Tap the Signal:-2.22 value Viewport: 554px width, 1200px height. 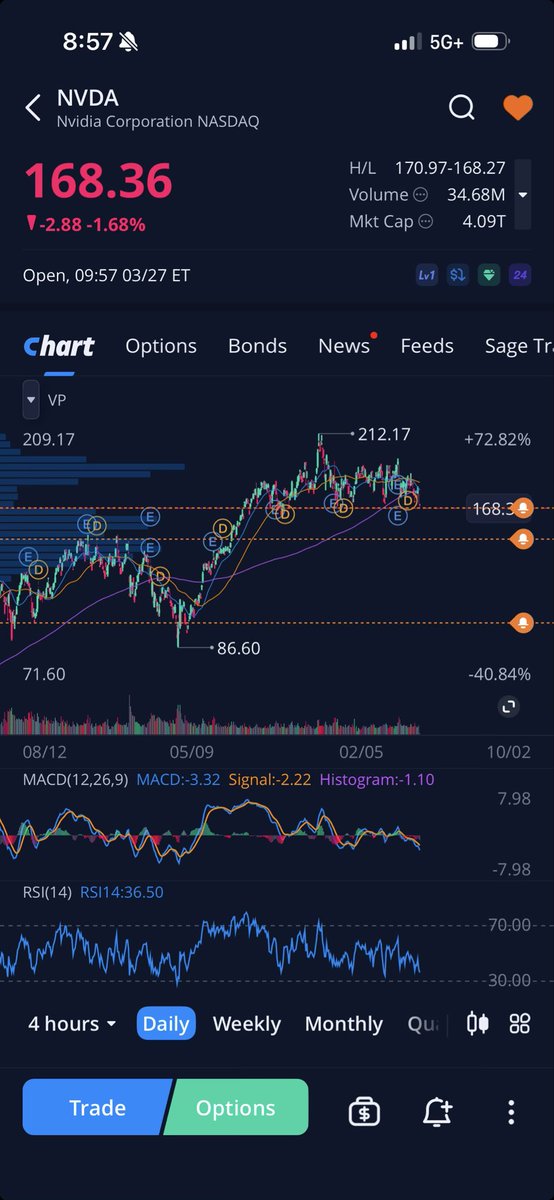click(270, 779)
